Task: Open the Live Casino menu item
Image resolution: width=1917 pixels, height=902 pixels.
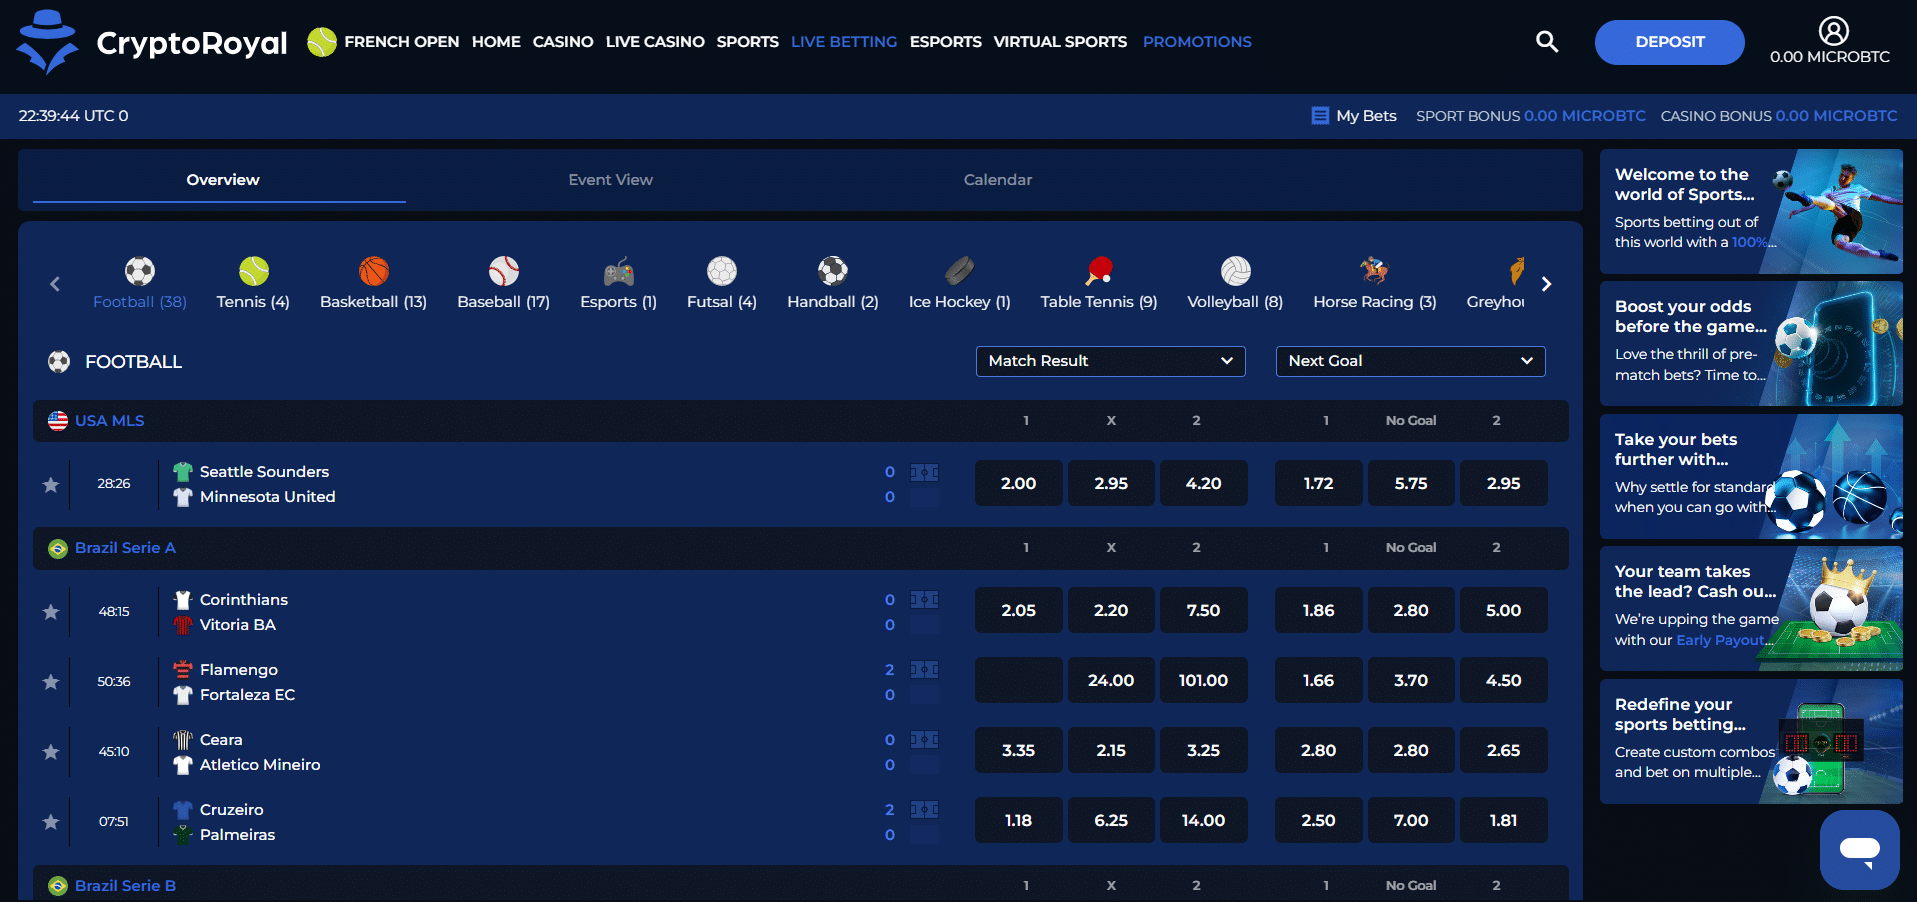Action: tap(655, 42)
